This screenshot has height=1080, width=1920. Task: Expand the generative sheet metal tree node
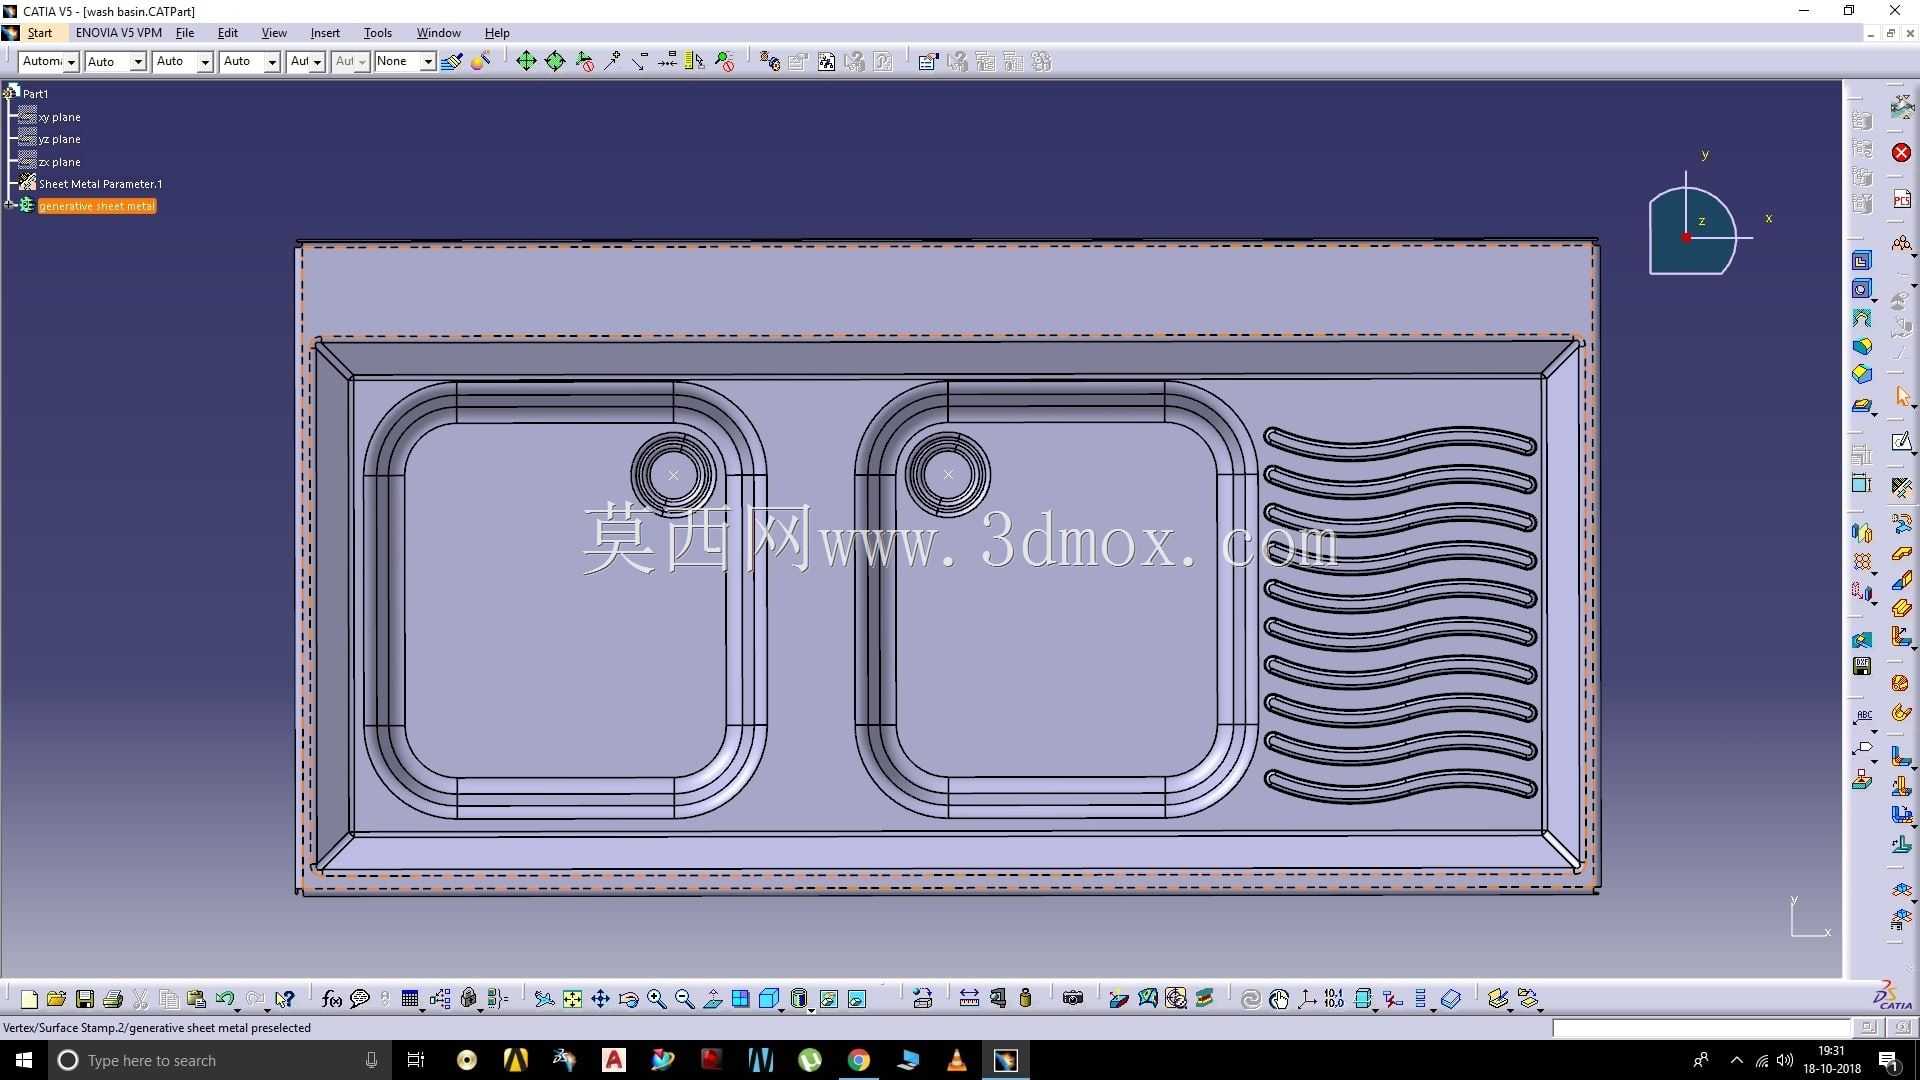point(9,206)
